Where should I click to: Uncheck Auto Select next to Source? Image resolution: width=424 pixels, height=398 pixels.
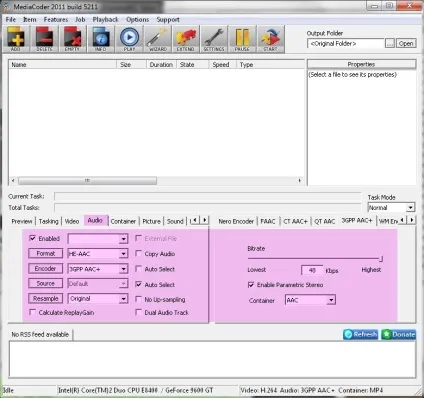click(x=138, y=284)
